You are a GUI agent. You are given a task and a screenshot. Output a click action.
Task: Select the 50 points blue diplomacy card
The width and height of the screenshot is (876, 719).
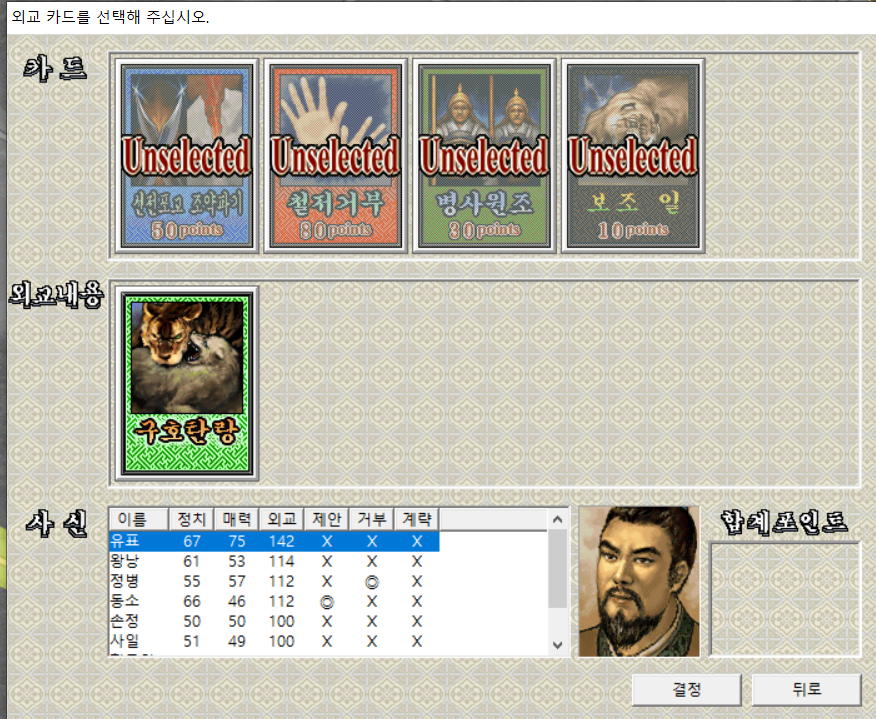[187, 156]
